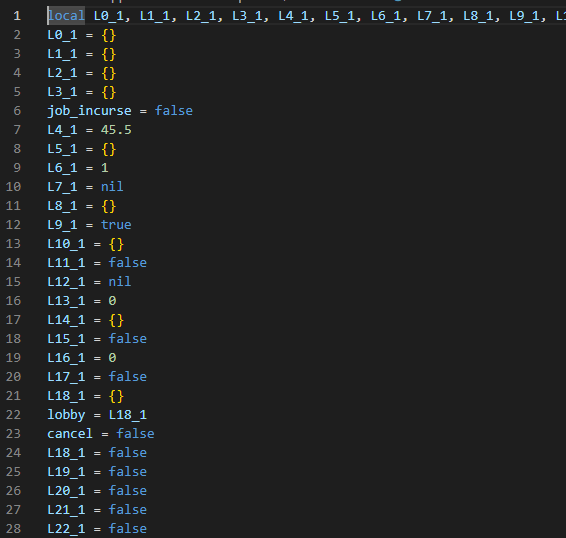Image resolution: width=566 pixels, height=538 pixels.
Task: Click line number 1 in the gutter
Action: [x=17, y=16]
